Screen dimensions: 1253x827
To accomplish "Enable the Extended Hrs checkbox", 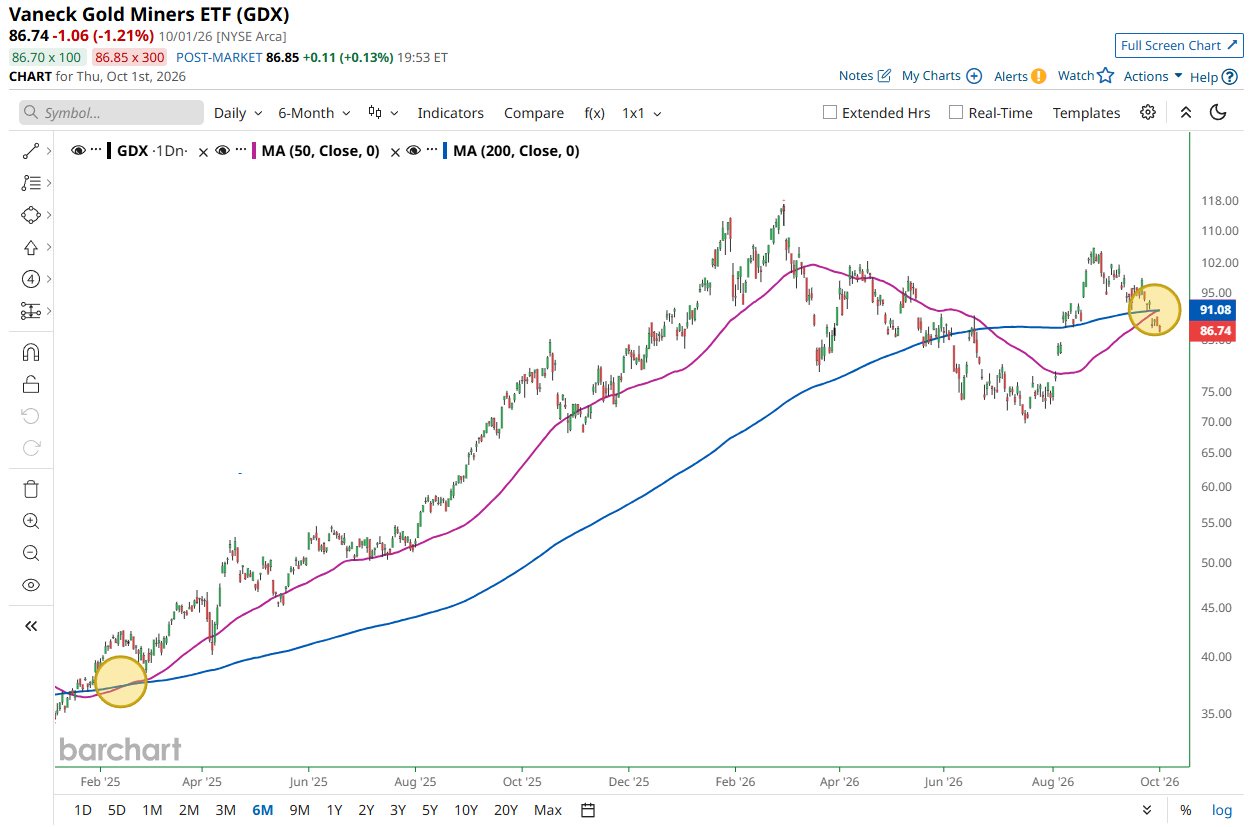I will pyautogui.click(x=829, y=112).
